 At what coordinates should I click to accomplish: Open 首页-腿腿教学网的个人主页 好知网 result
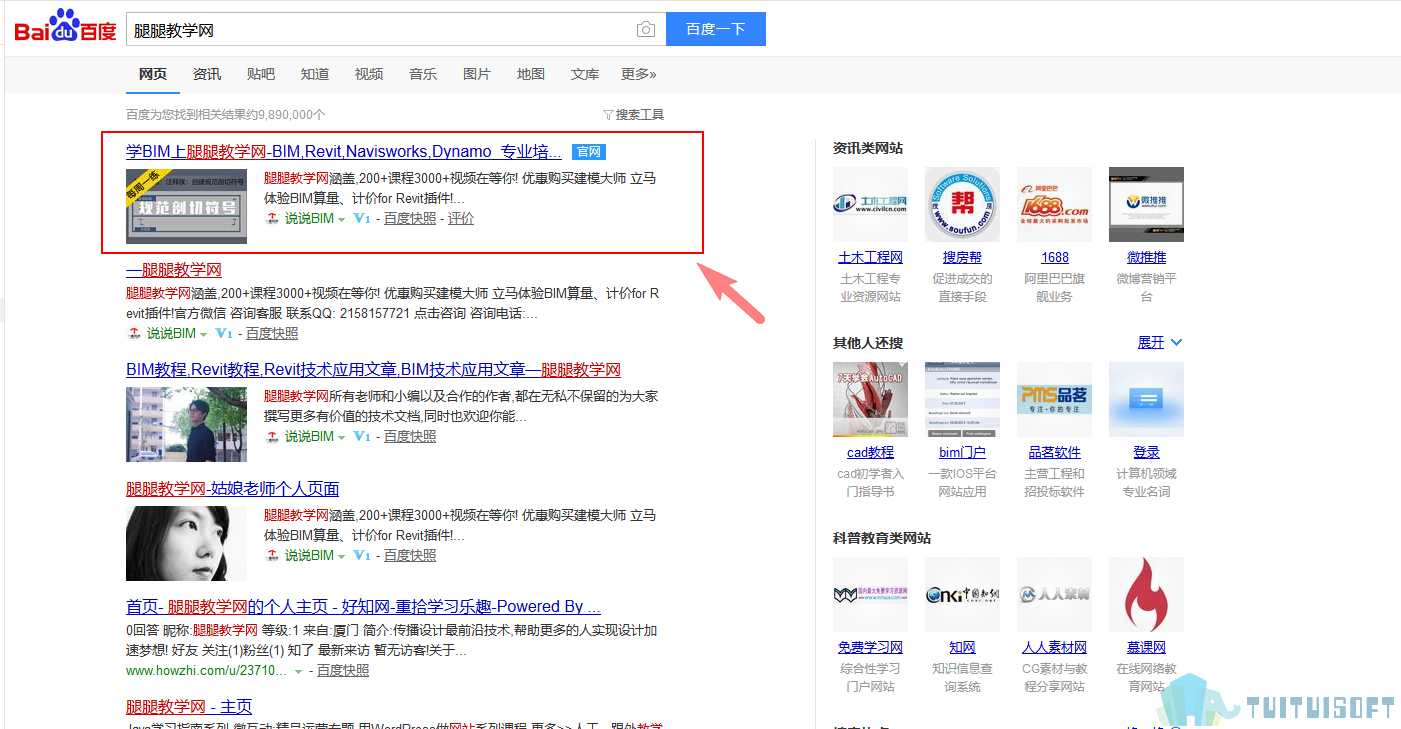pos(363,607)
